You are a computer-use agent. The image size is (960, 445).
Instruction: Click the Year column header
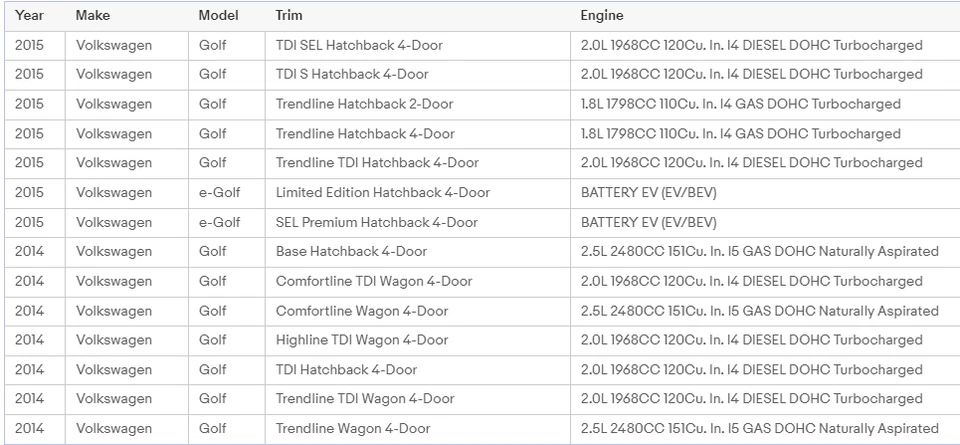point(29,16)
